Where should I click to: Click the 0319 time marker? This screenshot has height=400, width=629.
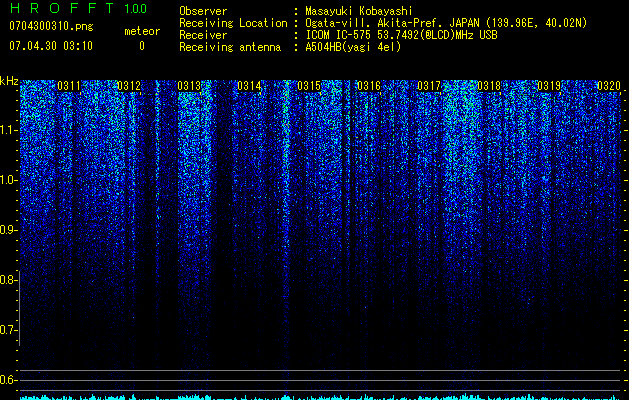coord(549,86)
